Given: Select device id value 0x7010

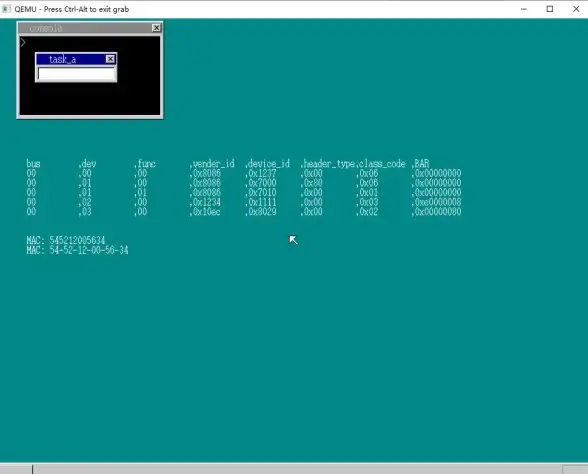Looking at the screenshot, I should pyautogui.click(x=262, y=193).
